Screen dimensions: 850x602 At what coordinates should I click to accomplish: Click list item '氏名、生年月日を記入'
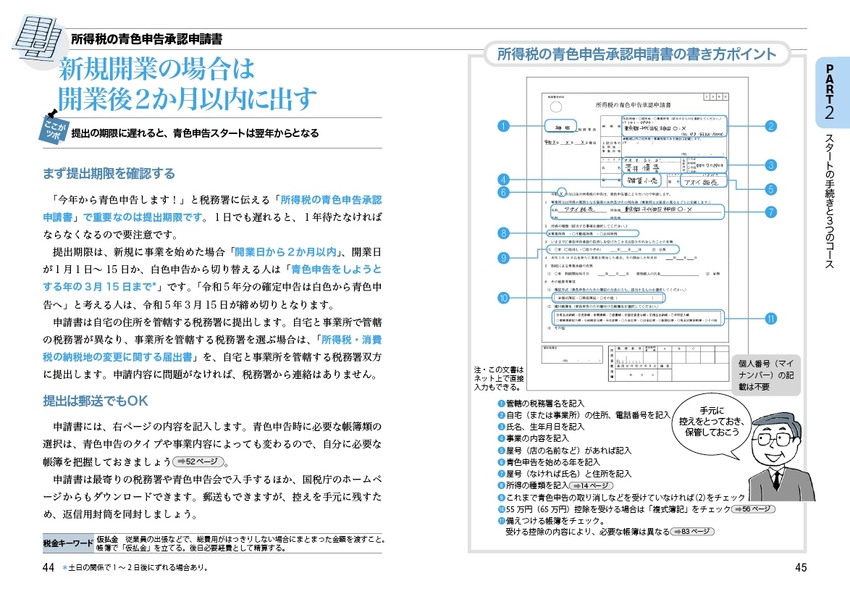tap(545, 427)
